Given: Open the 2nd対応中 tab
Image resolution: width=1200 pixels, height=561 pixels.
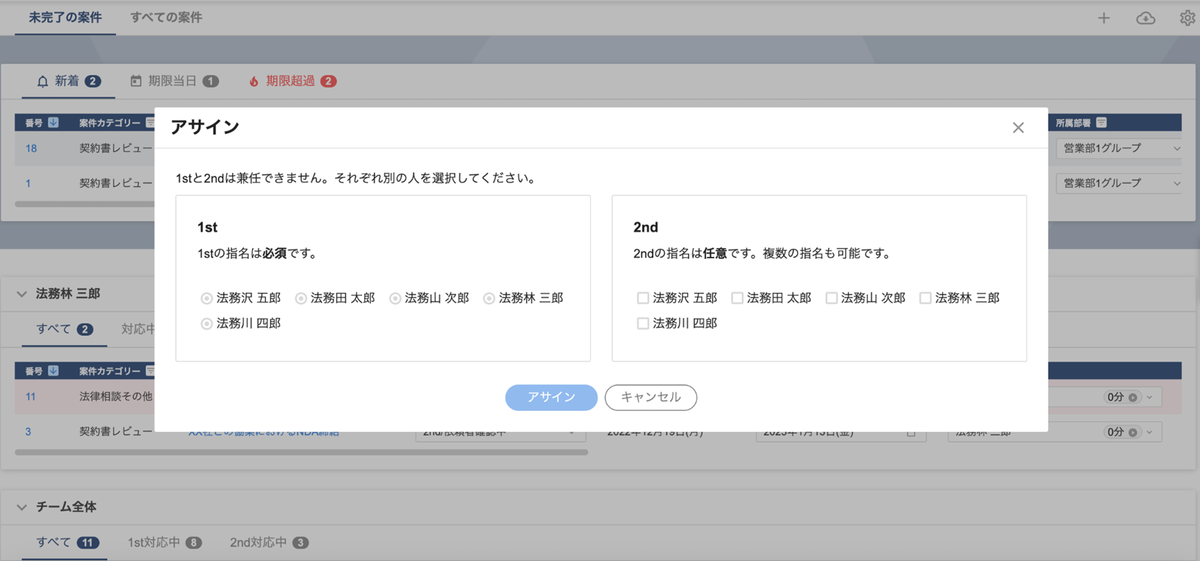Looking at the screenshot, I should tap(269, 542).
